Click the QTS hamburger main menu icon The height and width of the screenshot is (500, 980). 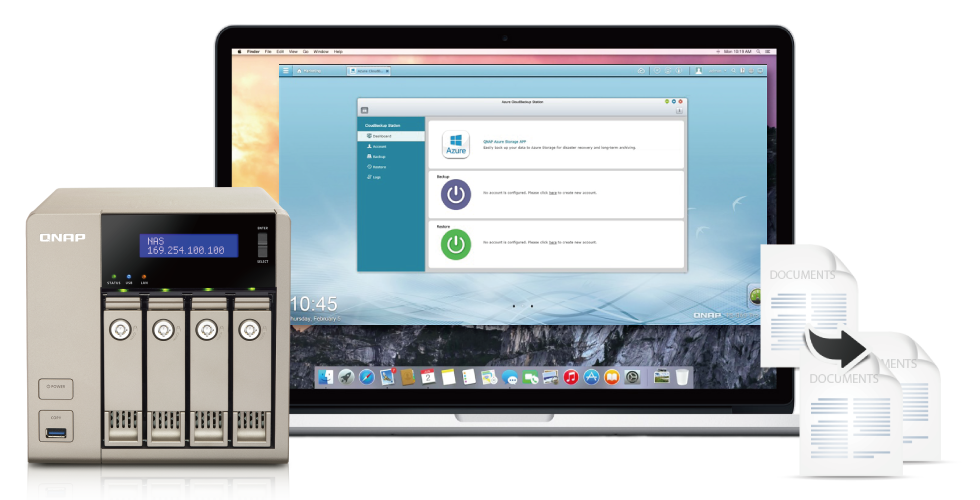point(286,71)
